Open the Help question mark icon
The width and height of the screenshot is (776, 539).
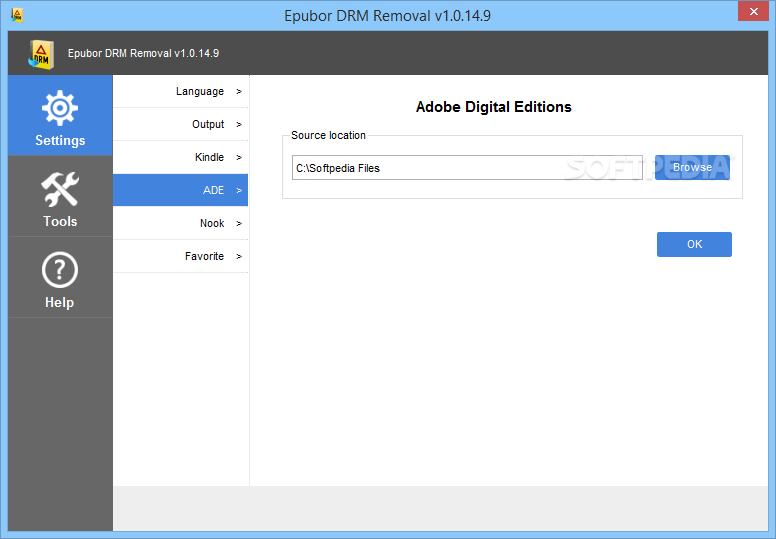coord(59,270)
